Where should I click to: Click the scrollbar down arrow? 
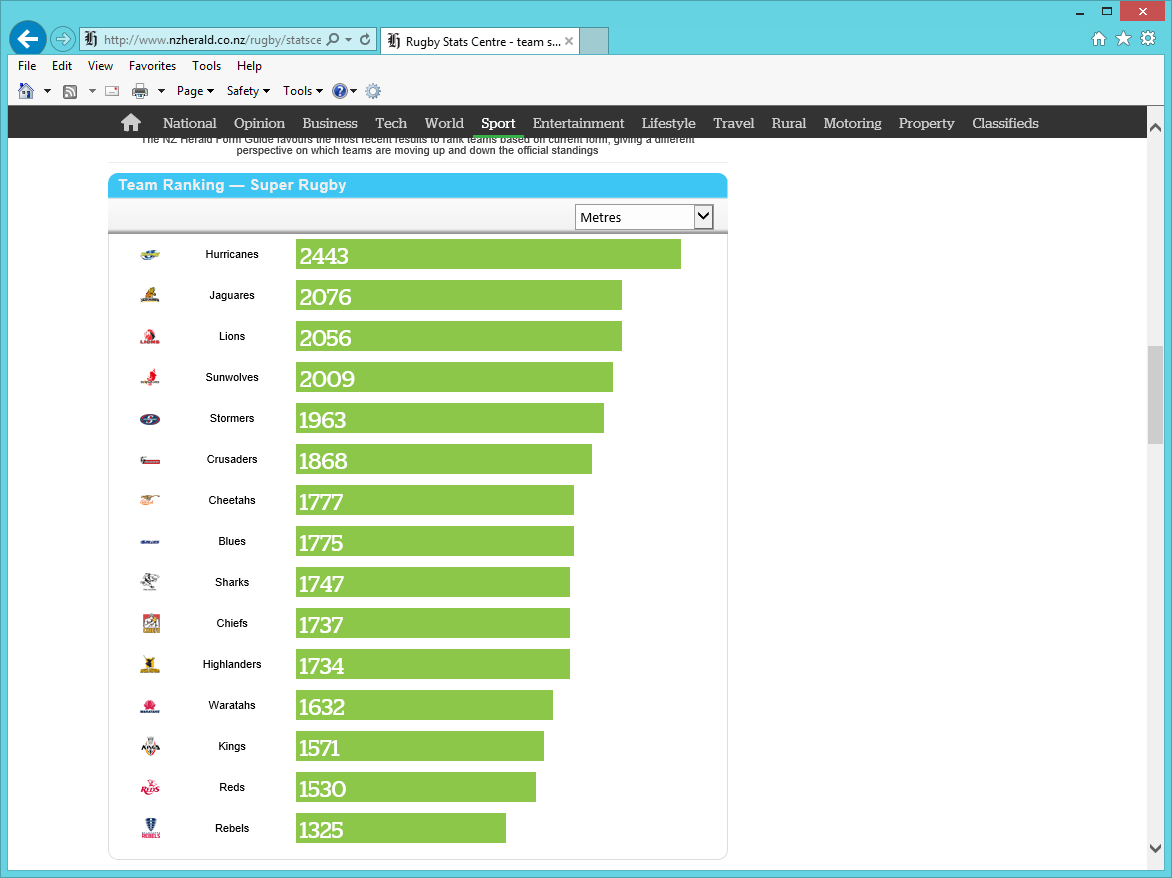coord(1155,848)
